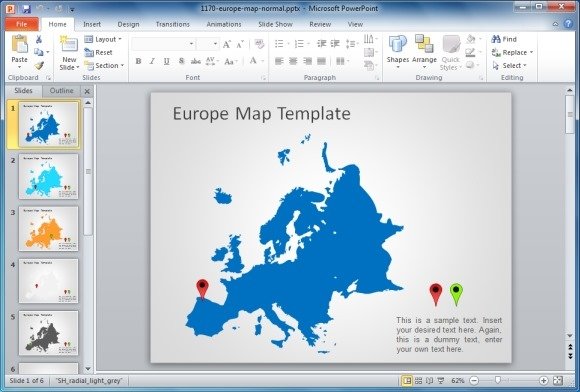Select the font color A swatch
Image resolution: width=580 pixels, height=392 pixels.
coord(253,61)
